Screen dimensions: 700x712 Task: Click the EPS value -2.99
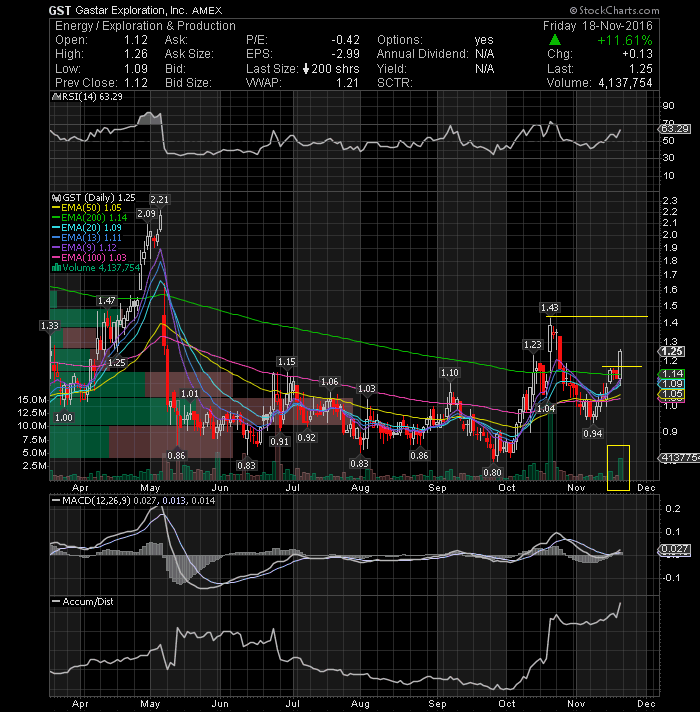[345, 54]
